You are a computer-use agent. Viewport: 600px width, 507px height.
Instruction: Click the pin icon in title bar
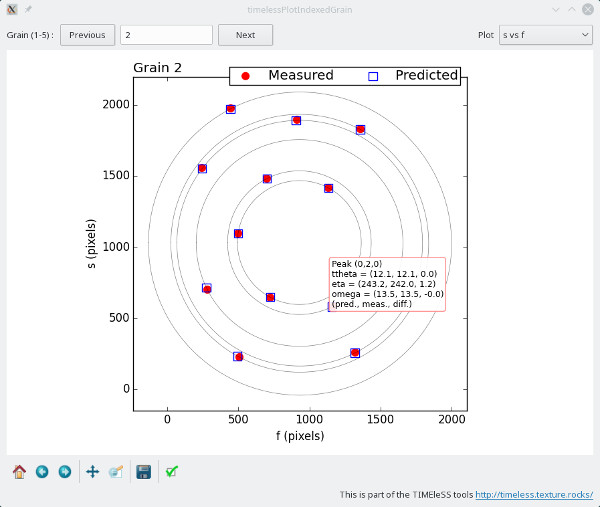pyautogui.click(x=28, y=9)
